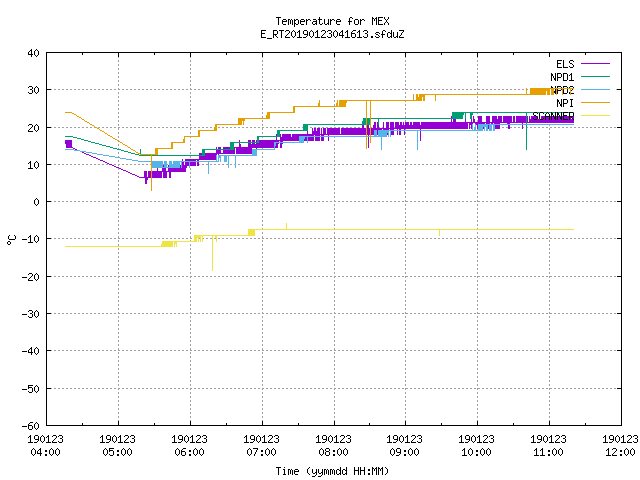Select the NPI legend label
The height and width of the screenshot is (480, 640).
pyautogui.click(x=565, y=103)
